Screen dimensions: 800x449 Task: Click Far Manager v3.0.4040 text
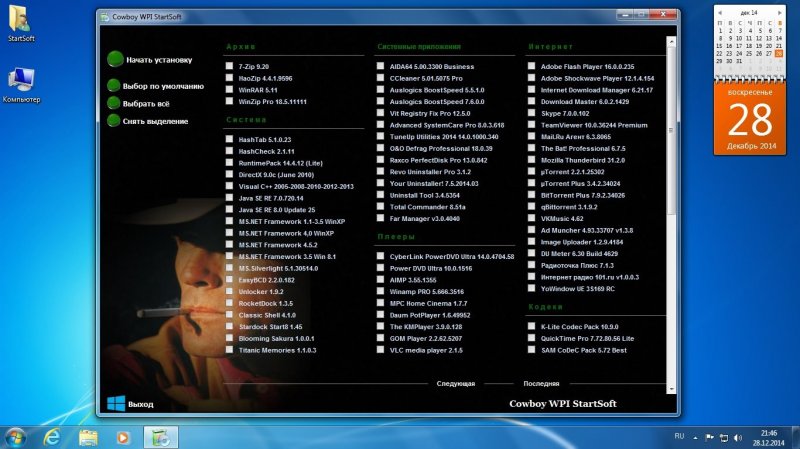coord(424,218)
